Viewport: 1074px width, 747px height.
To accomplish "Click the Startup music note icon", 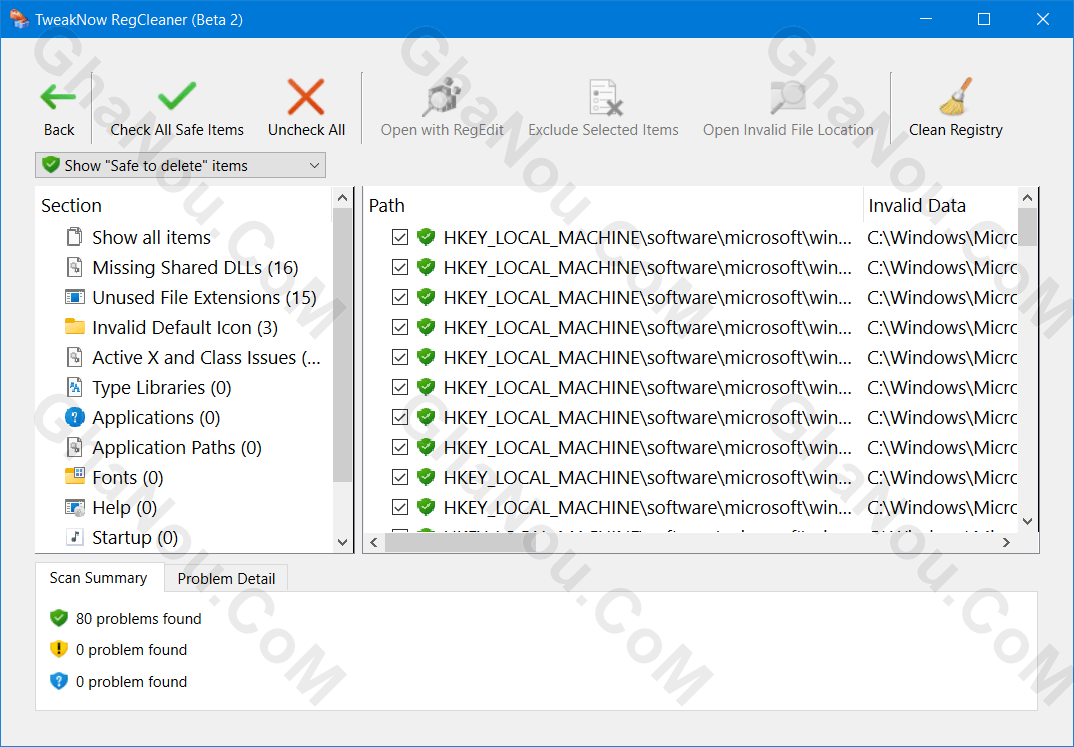I will [x=74, y=537].
